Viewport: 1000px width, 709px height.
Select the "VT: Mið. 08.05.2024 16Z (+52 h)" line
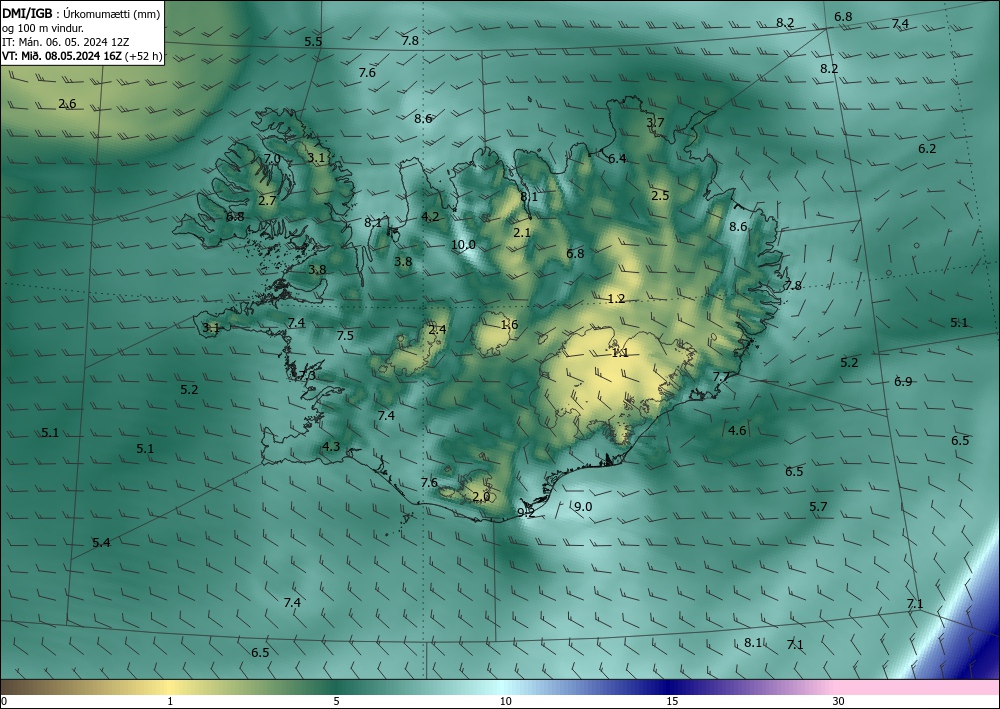82,56
